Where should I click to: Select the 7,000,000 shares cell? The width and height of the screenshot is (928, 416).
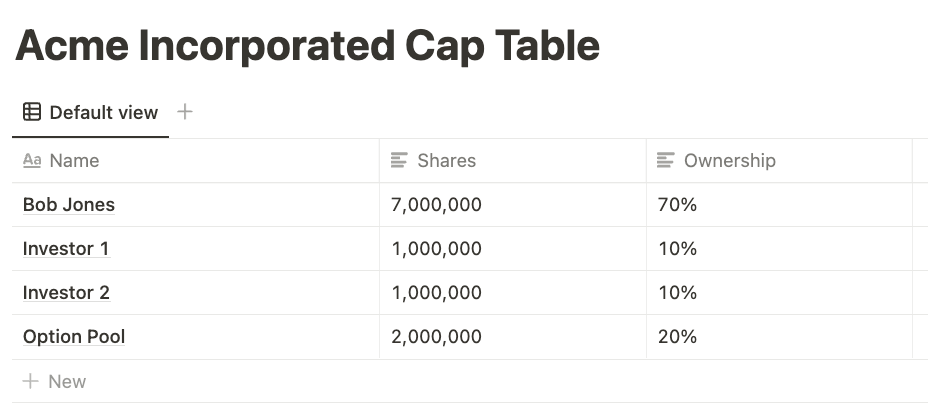click(513, 205)
